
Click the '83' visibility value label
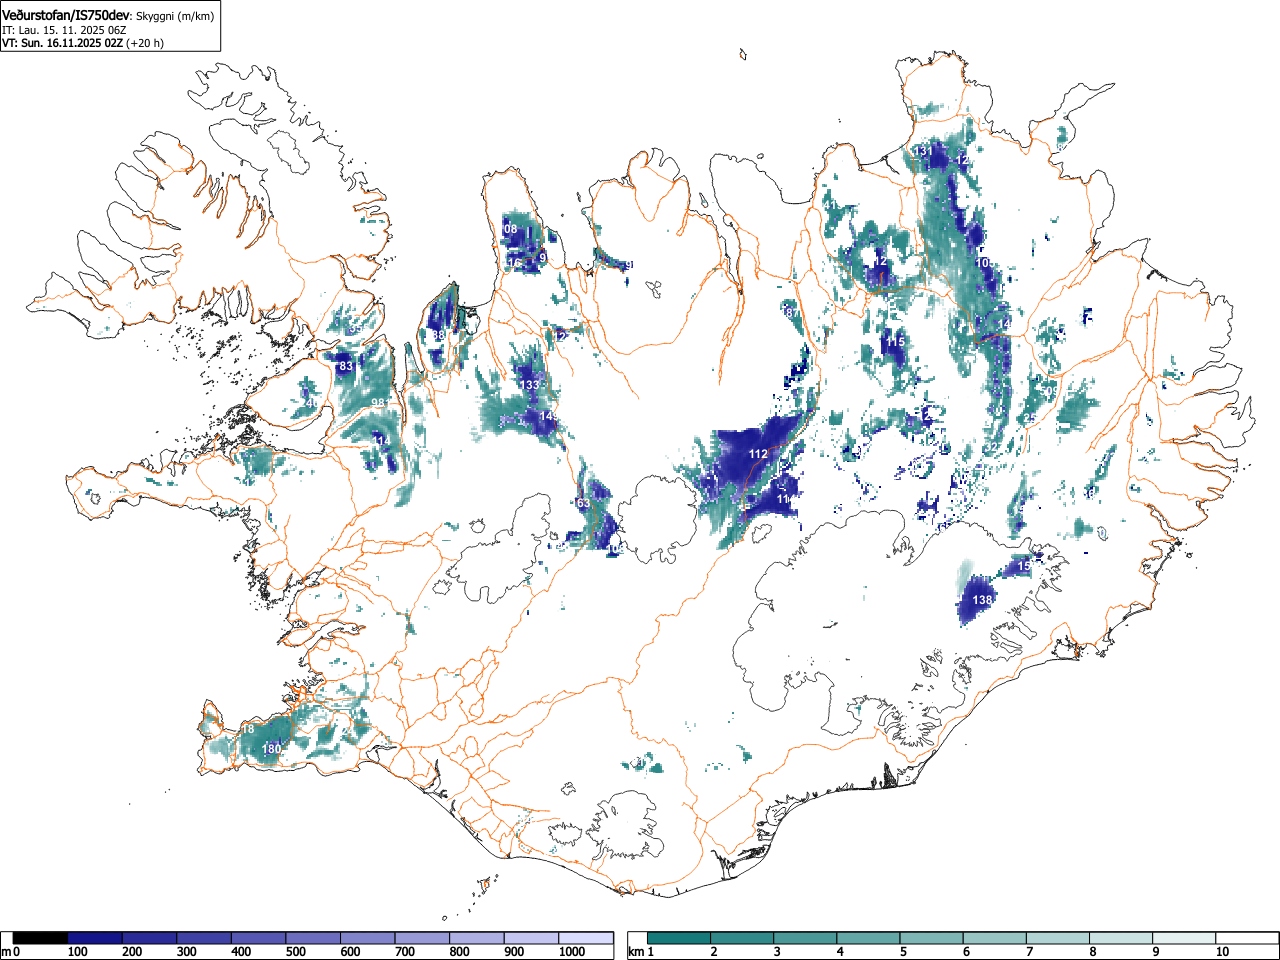pyautogui.click(x=346, y=367)
